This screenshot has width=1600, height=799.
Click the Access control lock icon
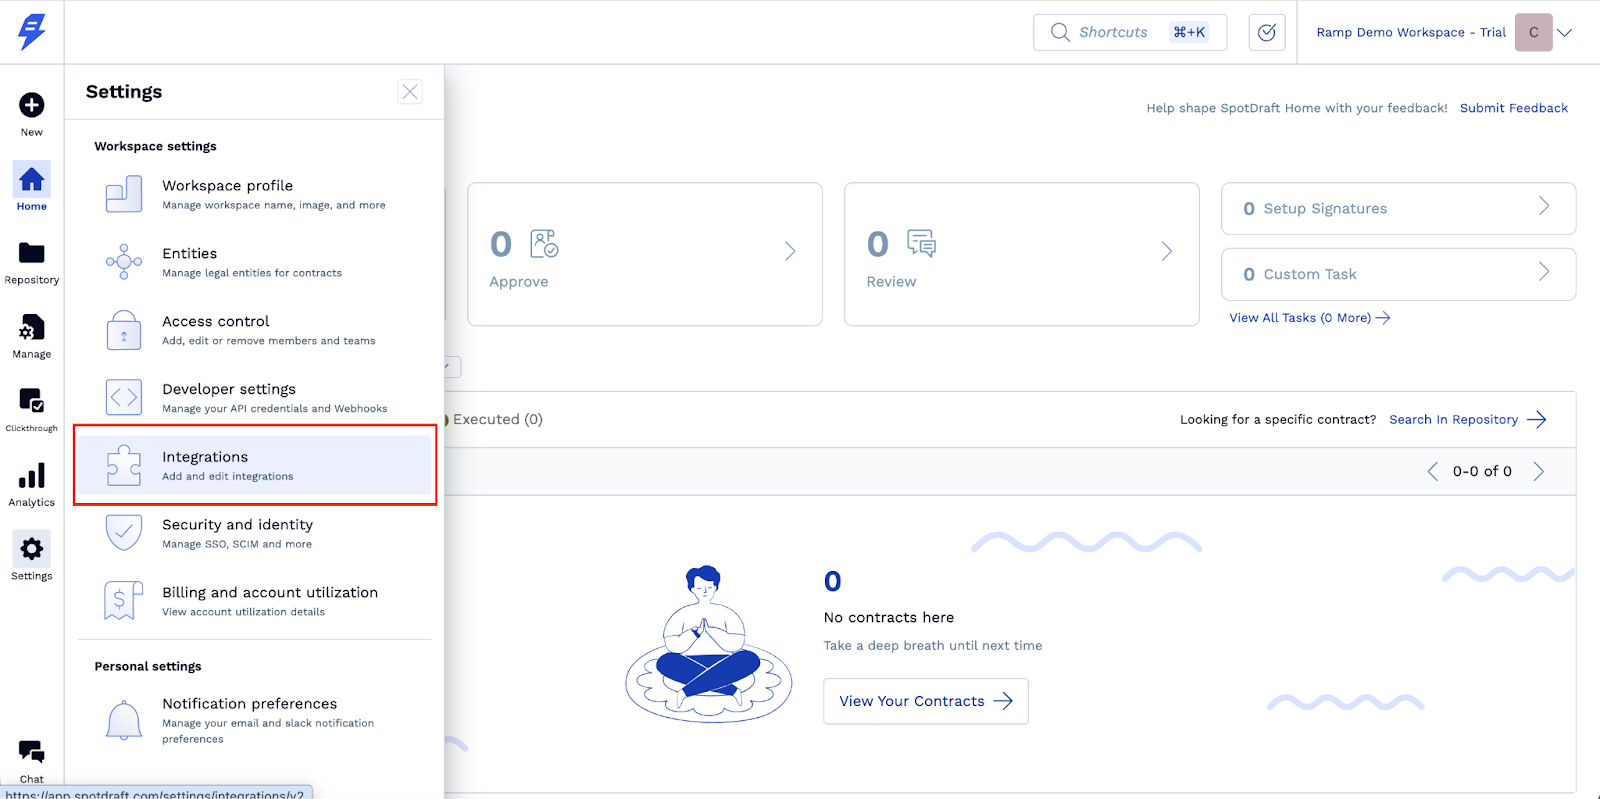[124, 330]
